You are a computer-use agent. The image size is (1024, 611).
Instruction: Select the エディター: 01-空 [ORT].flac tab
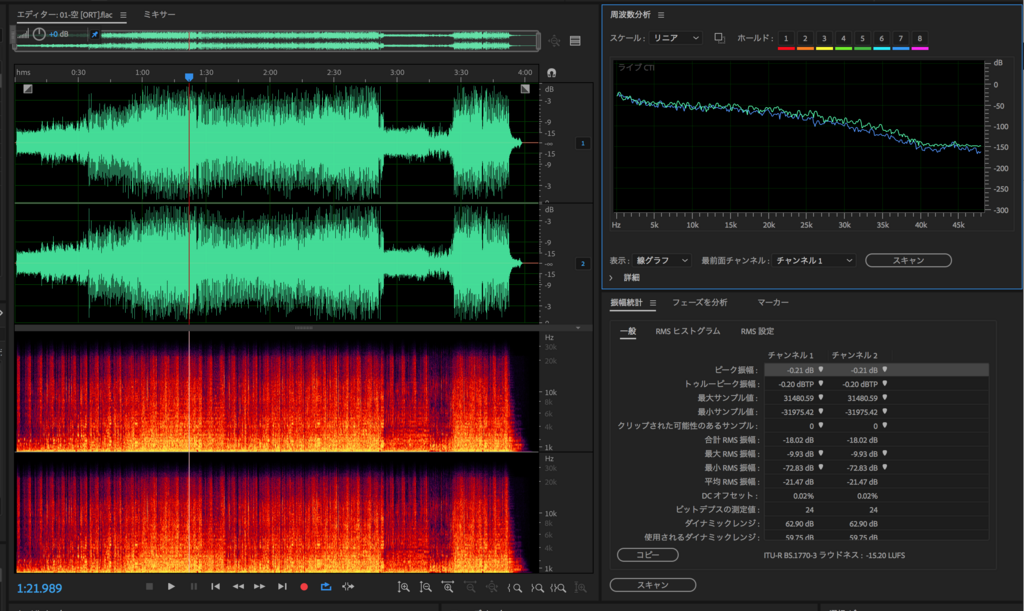[x=64, y=14]
